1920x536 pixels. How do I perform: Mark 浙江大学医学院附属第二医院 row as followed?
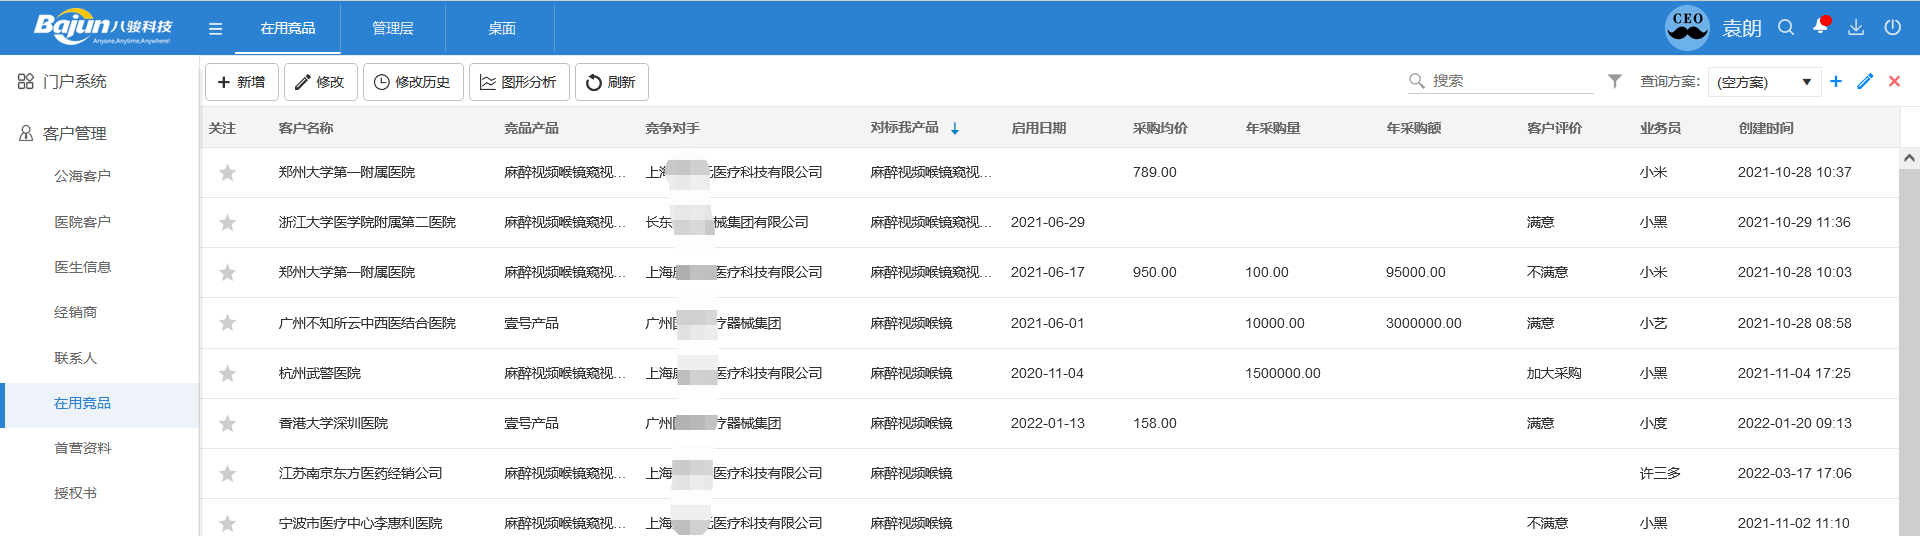(228, 222)
